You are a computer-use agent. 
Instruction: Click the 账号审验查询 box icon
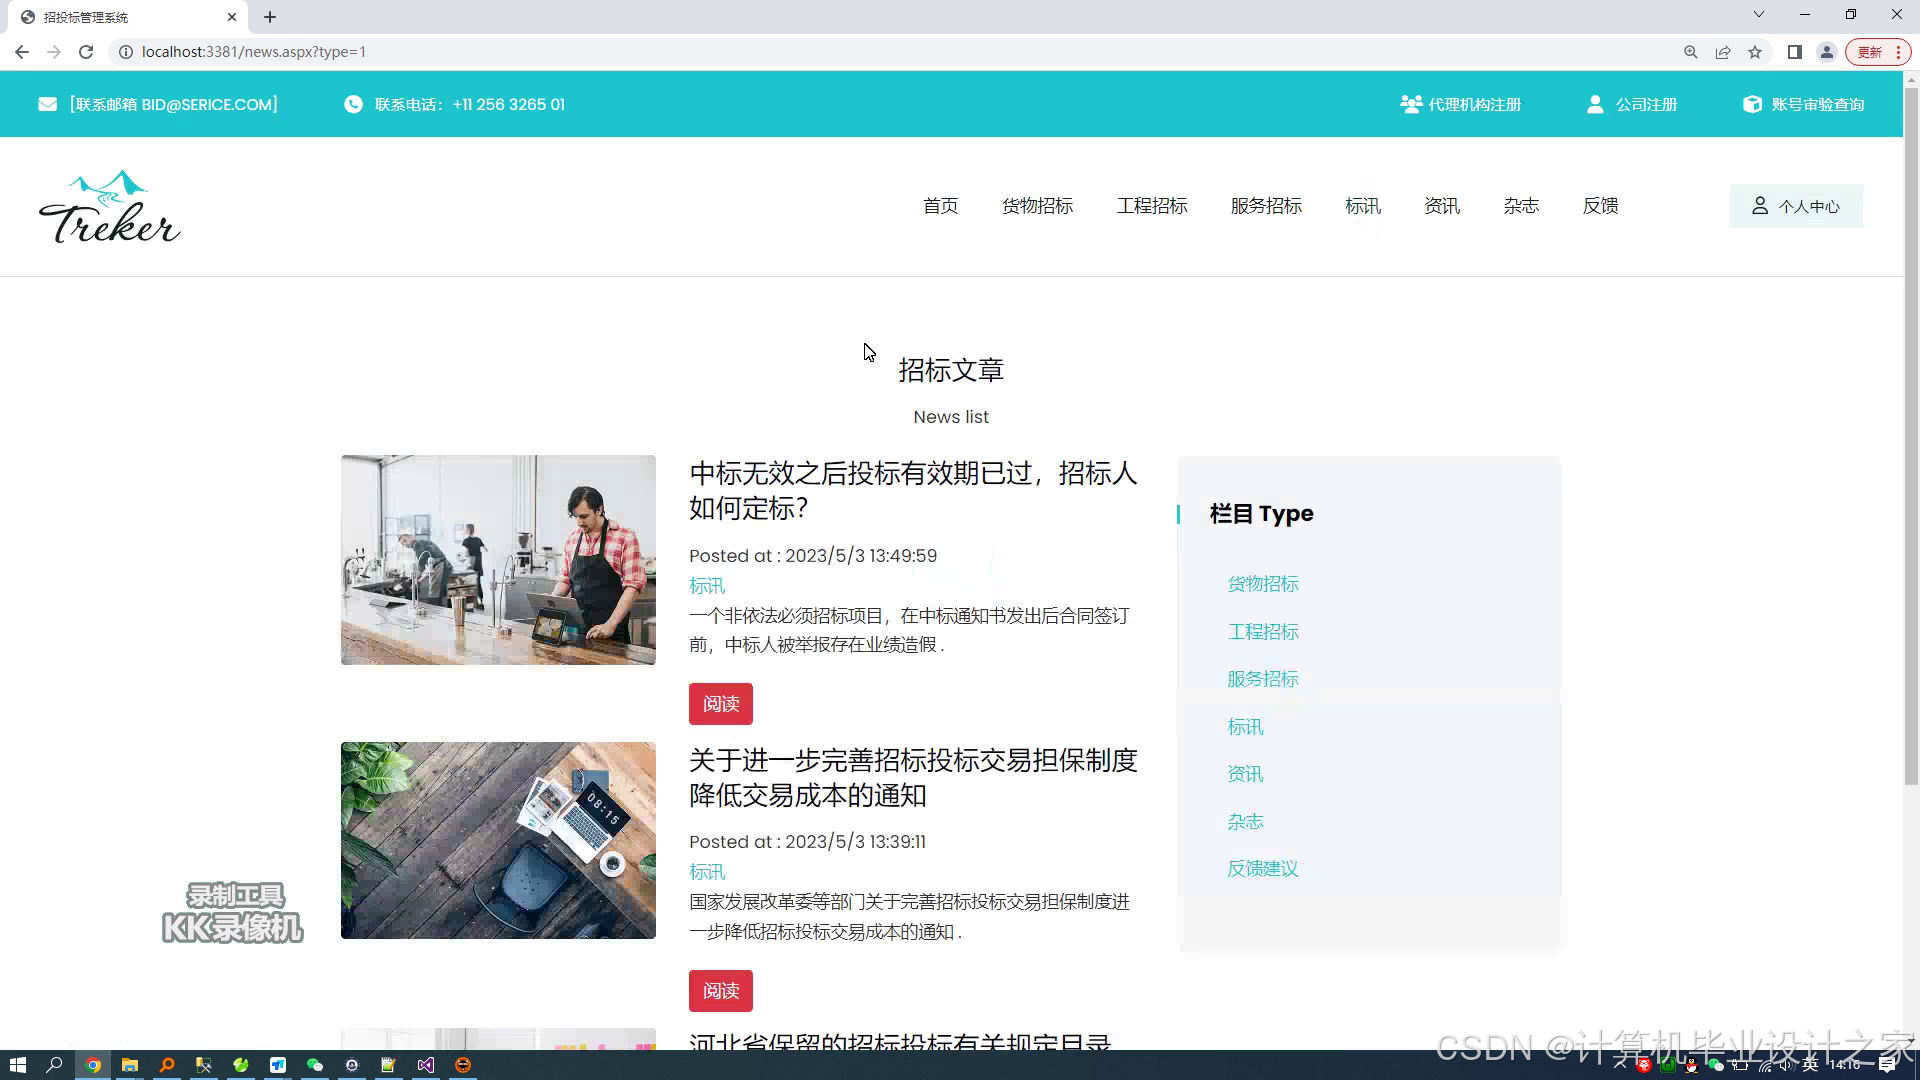point(1752,104)
